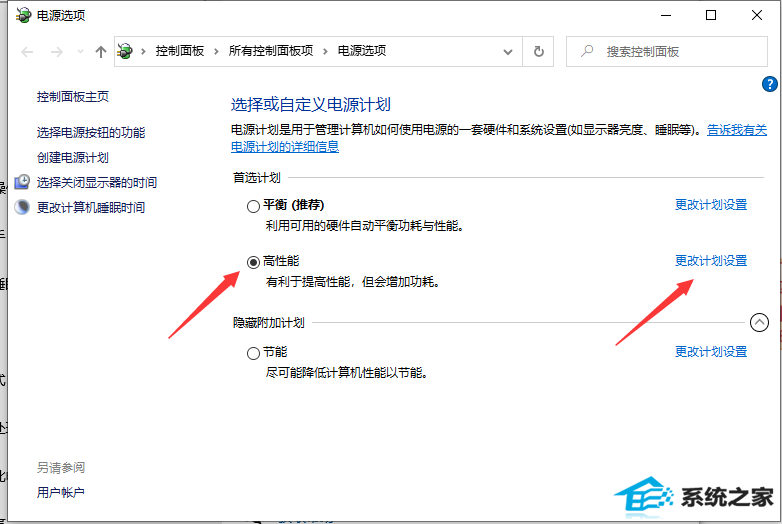Click the back navigation arrow
Screen dimensions: 782x524
pyautogui.click(x=27, y=51)
